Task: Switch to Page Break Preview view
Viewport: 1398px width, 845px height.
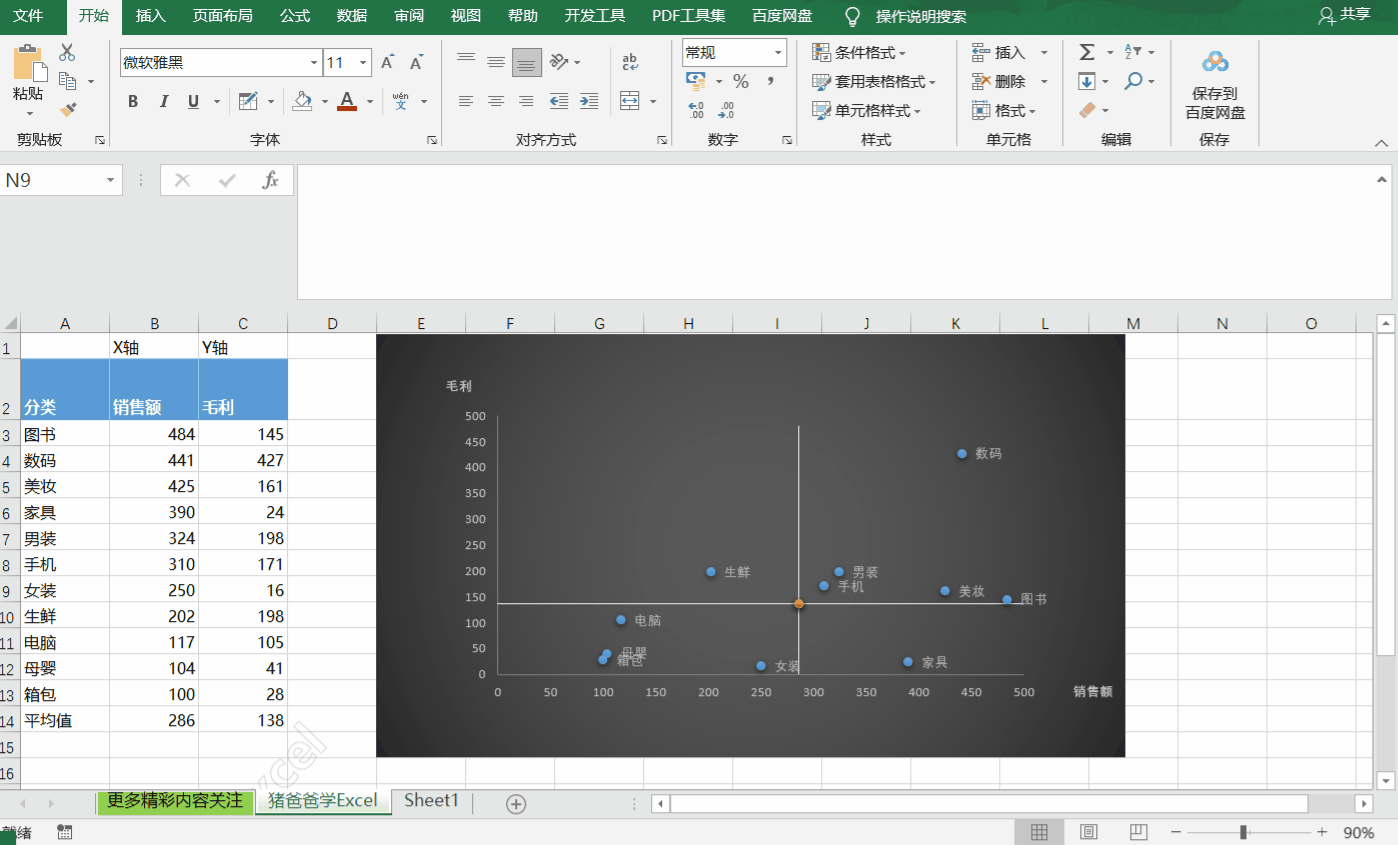Action: tap(1138, 832)
